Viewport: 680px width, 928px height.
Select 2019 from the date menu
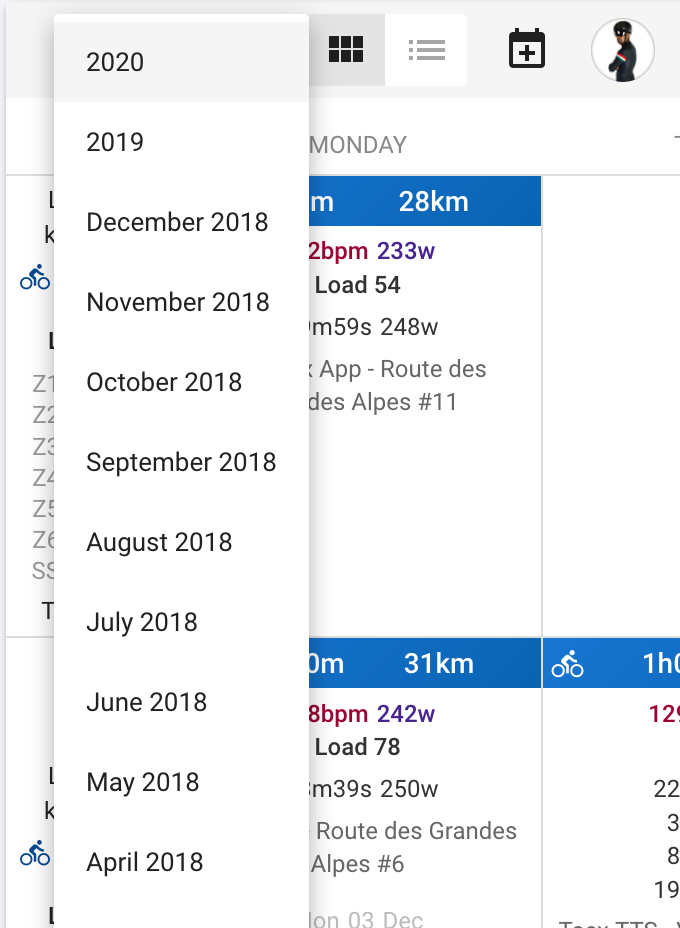coord(181,142)
